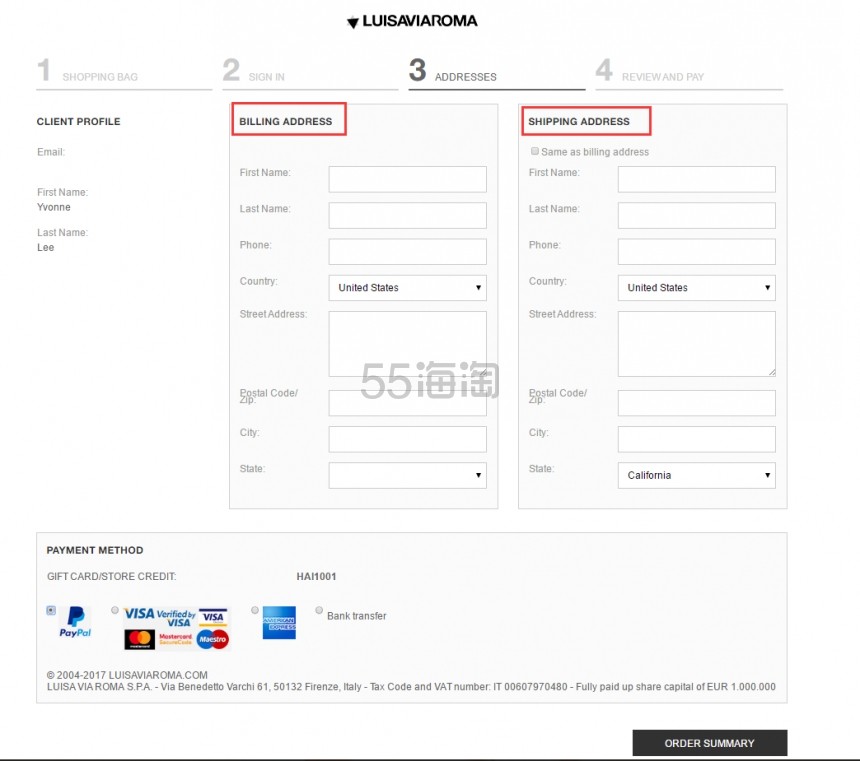Open the billing Country dropdown

point(407,288)
